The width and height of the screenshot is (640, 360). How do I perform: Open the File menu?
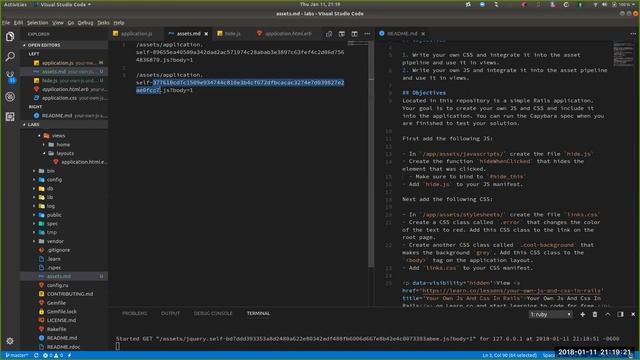(x=6, y=23)
